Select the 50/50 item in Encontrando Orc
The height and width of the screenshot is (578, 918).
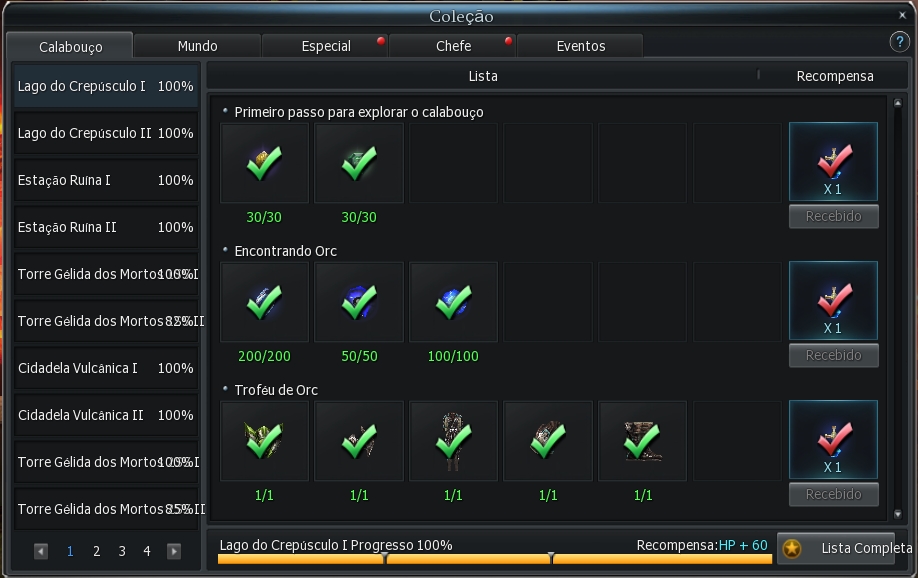click(x=359, y=302)
